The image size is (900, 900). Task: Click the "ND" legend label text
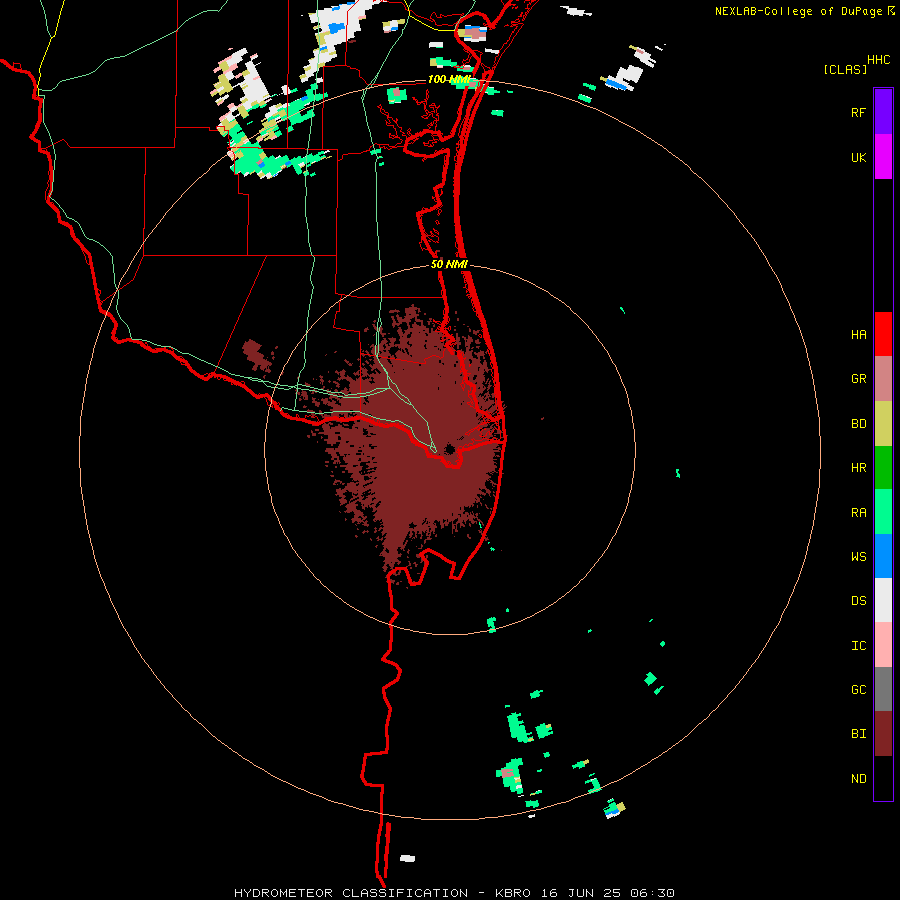(858, 779)
